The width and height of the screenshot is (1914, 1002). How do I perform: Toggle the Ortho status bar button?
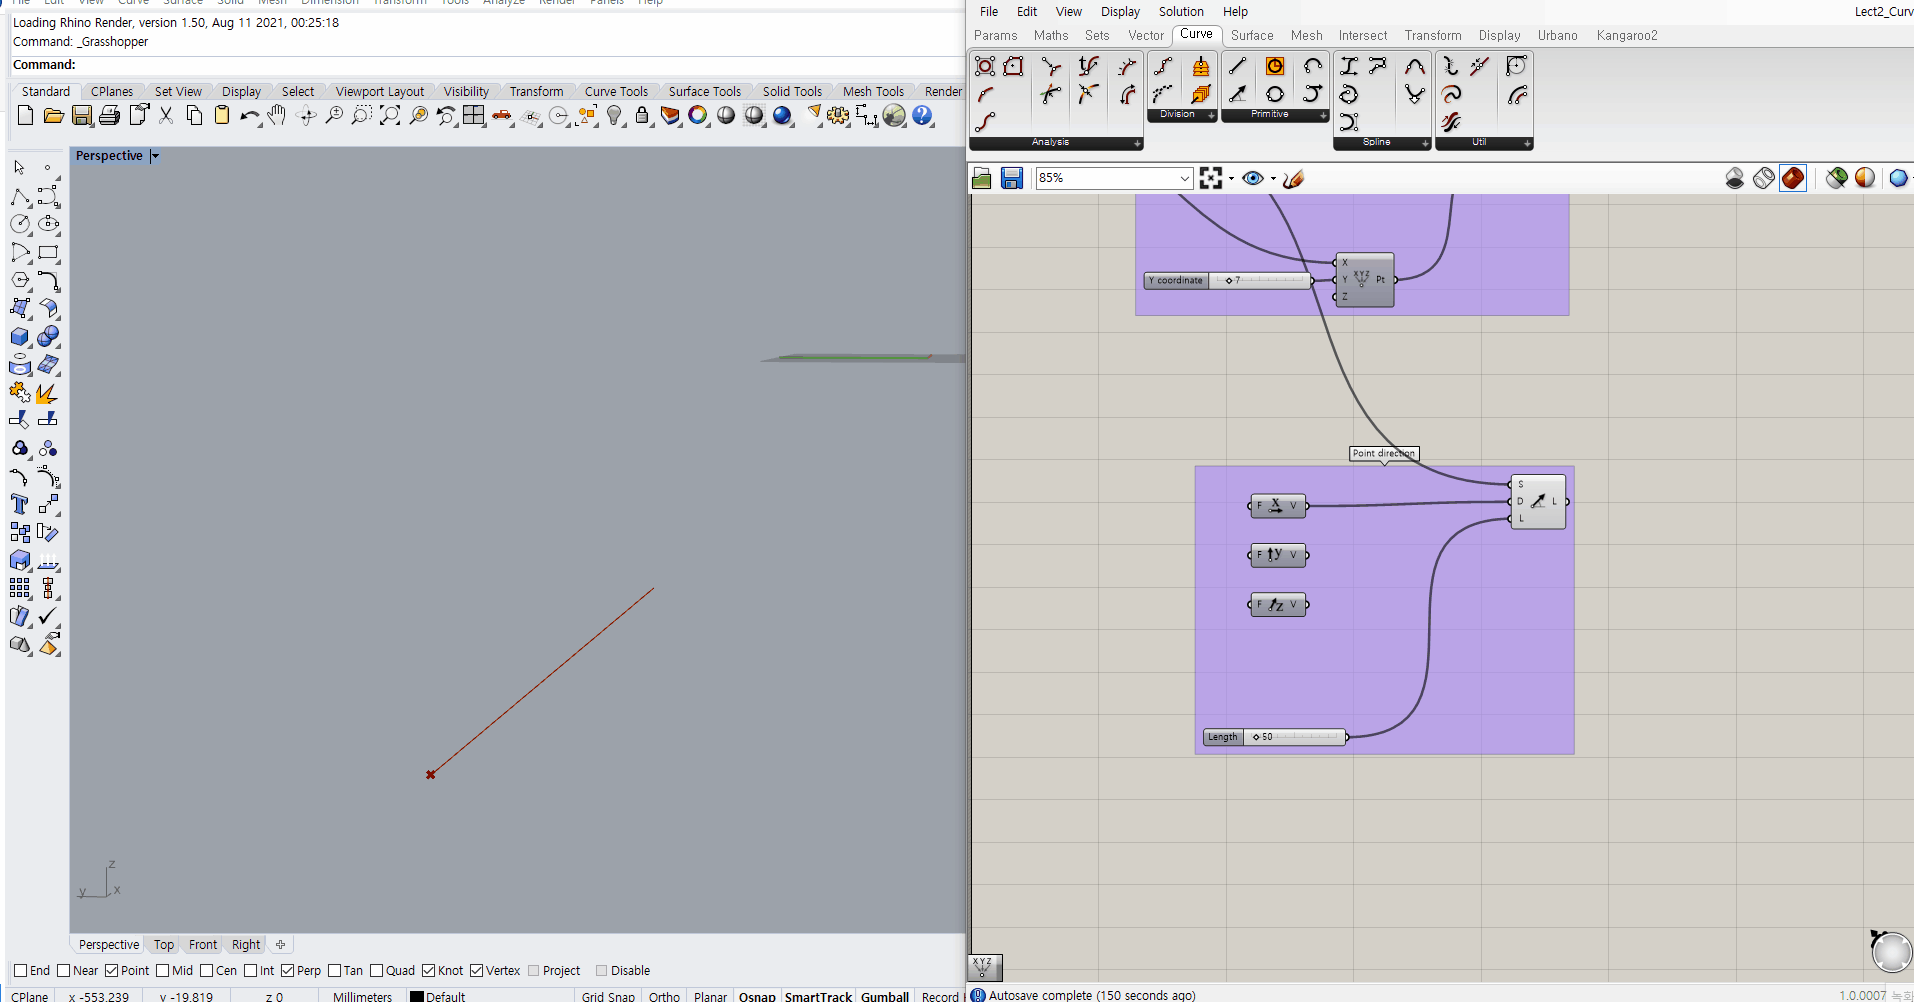[664, 996]
